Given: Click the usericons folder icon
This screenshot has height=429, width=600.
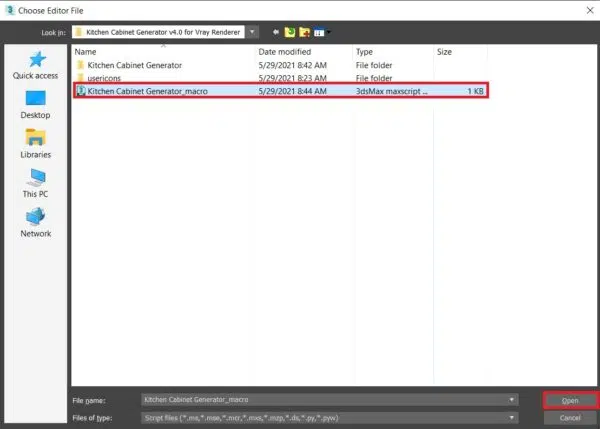Looking at the screenshot, I should point(80,78).
